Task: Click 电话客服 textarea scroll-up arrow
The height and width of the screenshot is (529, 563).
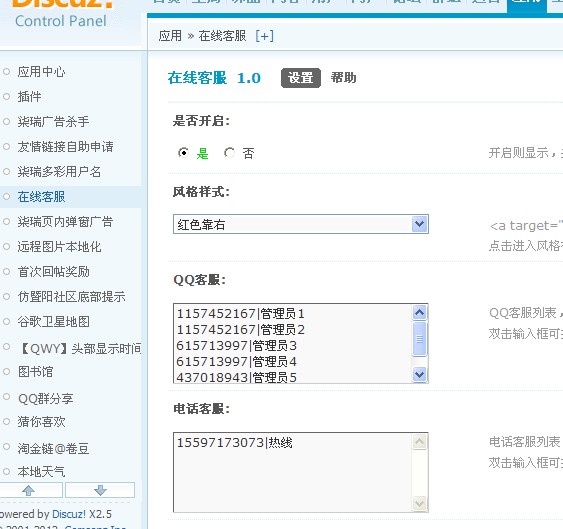Action: pos(419,442)
